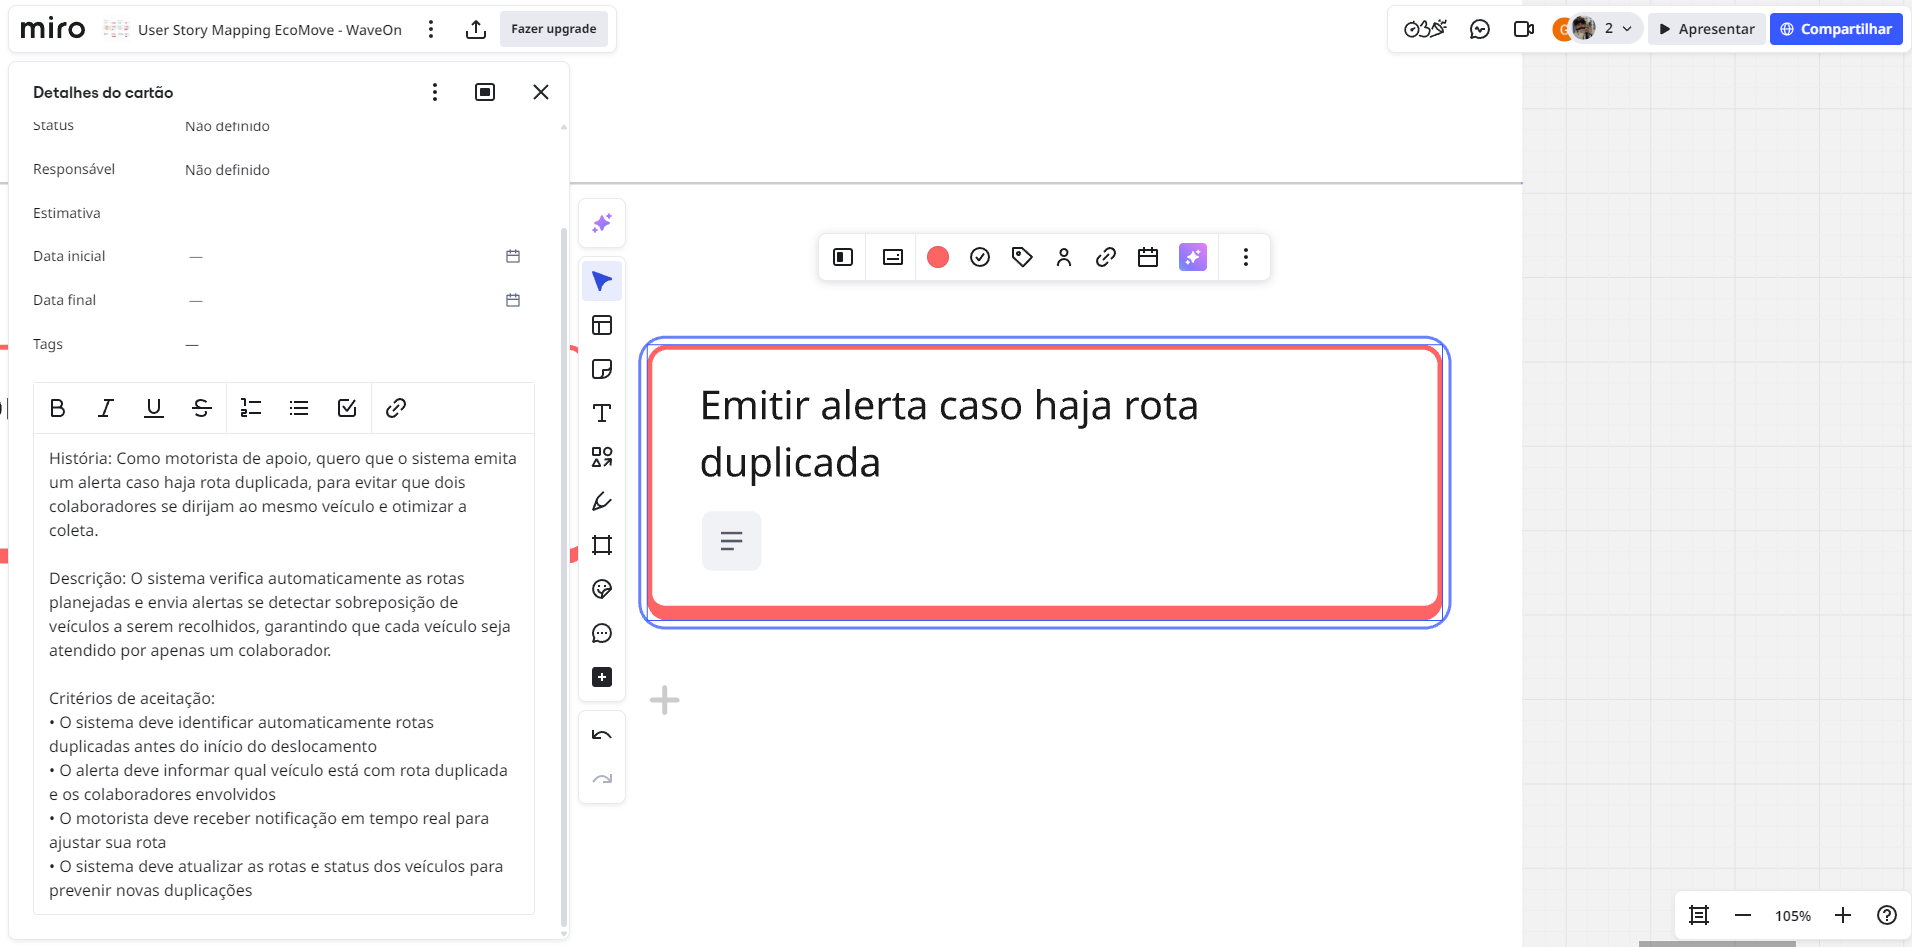Toggle bold text formatting
The width and height of the screenshot is (1912, 947).
[x=58, y=408]
